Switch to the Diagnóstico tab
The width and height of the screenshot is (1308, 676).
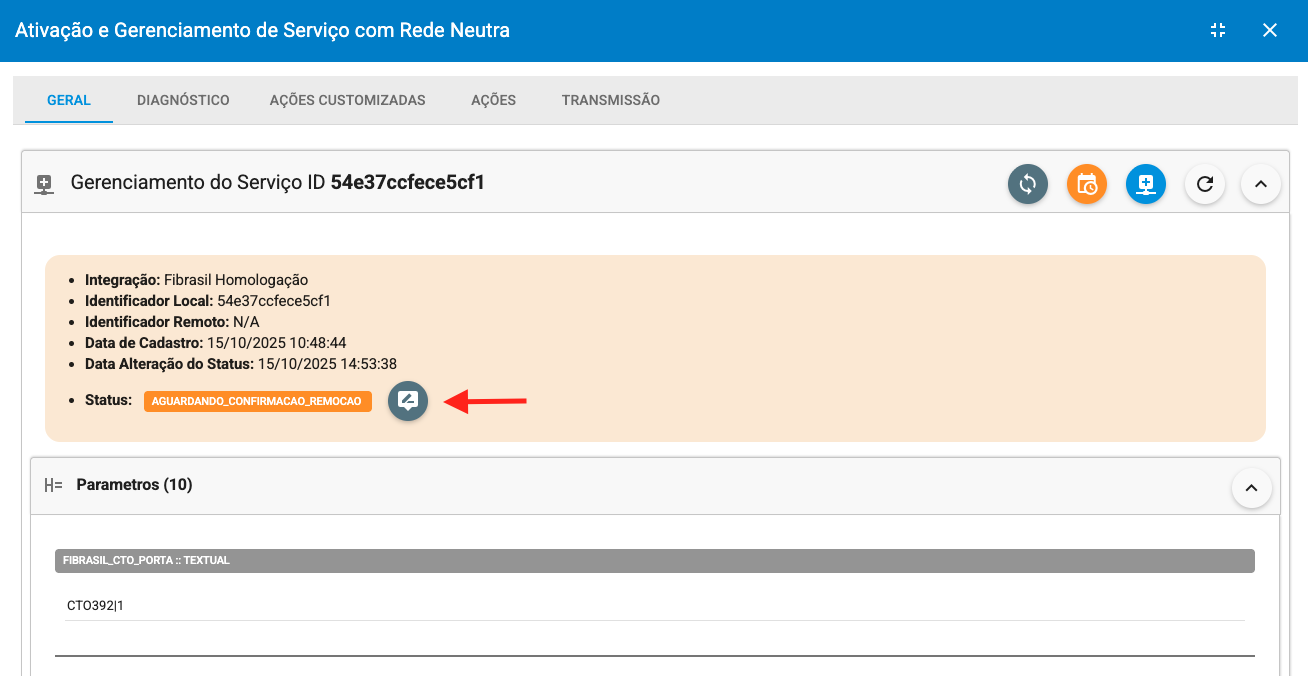pyautogui.click(x=183, y=100)
